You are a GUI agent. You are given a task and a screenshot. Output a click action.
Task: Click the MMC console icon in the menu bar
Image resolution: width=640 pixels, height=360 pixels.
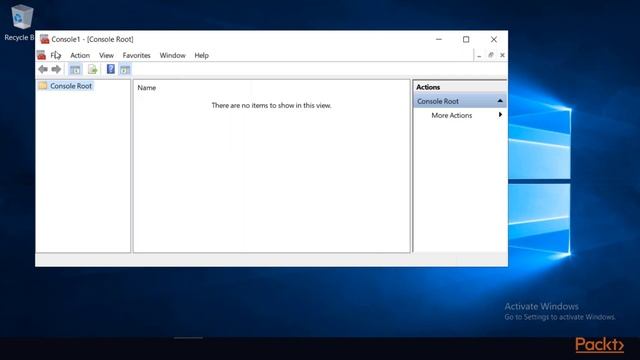point(41,55)
